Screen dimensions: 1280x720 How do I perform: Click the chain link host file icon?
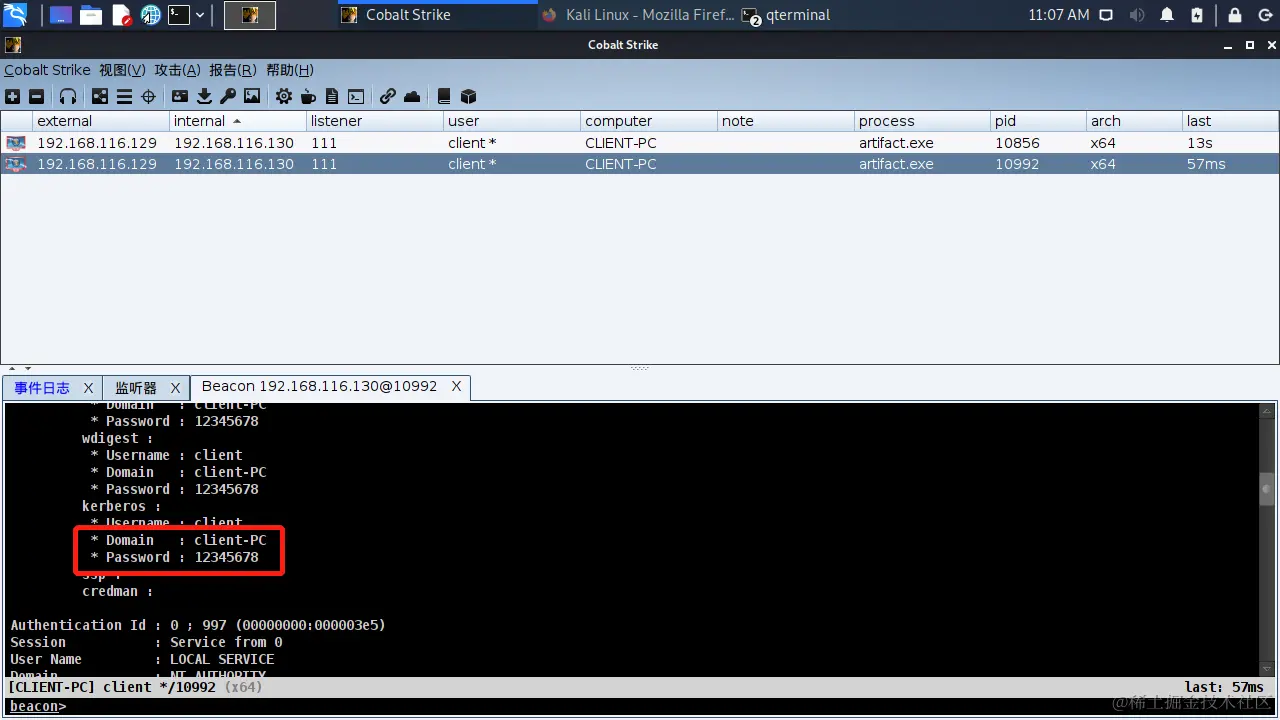click(x=388, y=96)
